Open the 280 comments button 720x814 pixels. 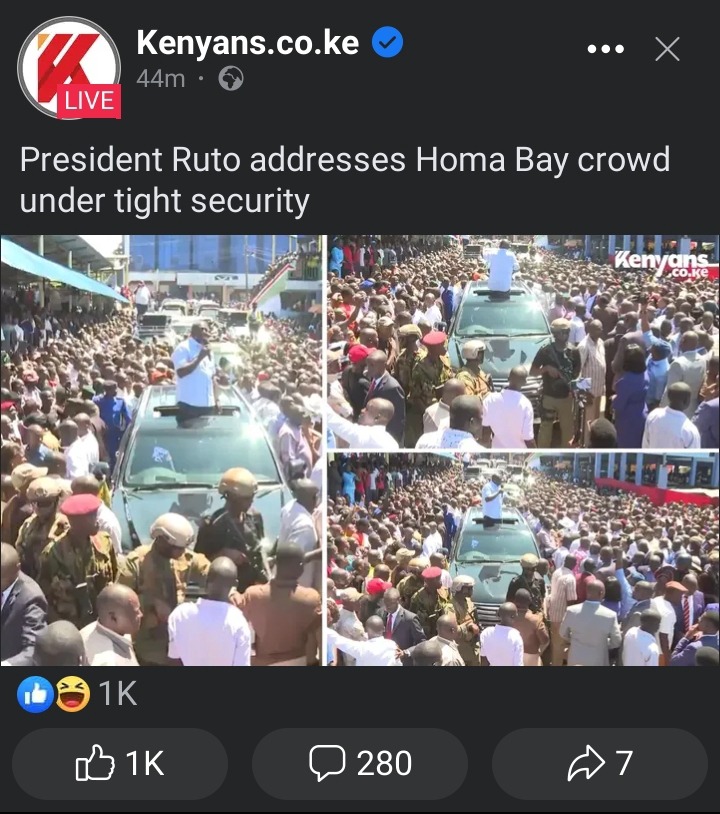point(360,763)
